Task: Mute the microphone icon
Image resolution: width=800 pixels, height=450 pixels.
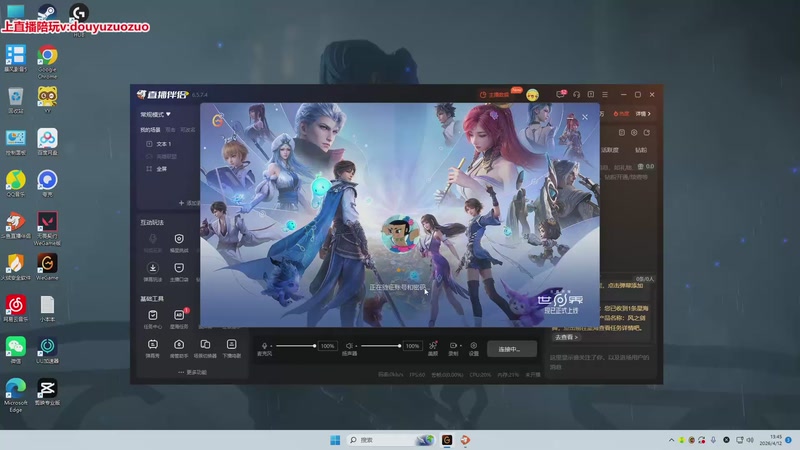Action: (264, 346)
